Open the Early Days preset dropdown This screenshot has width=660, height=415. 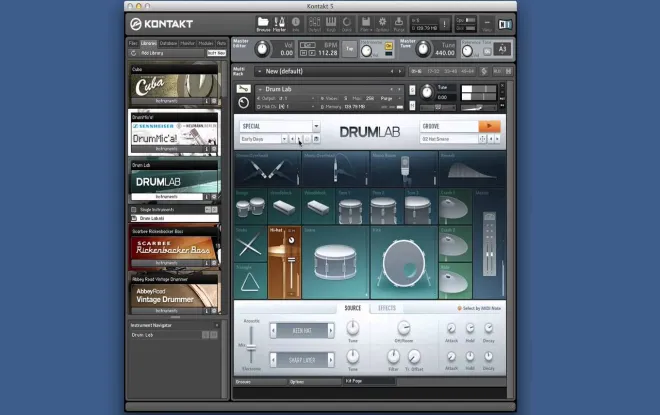tap(285, 139)
